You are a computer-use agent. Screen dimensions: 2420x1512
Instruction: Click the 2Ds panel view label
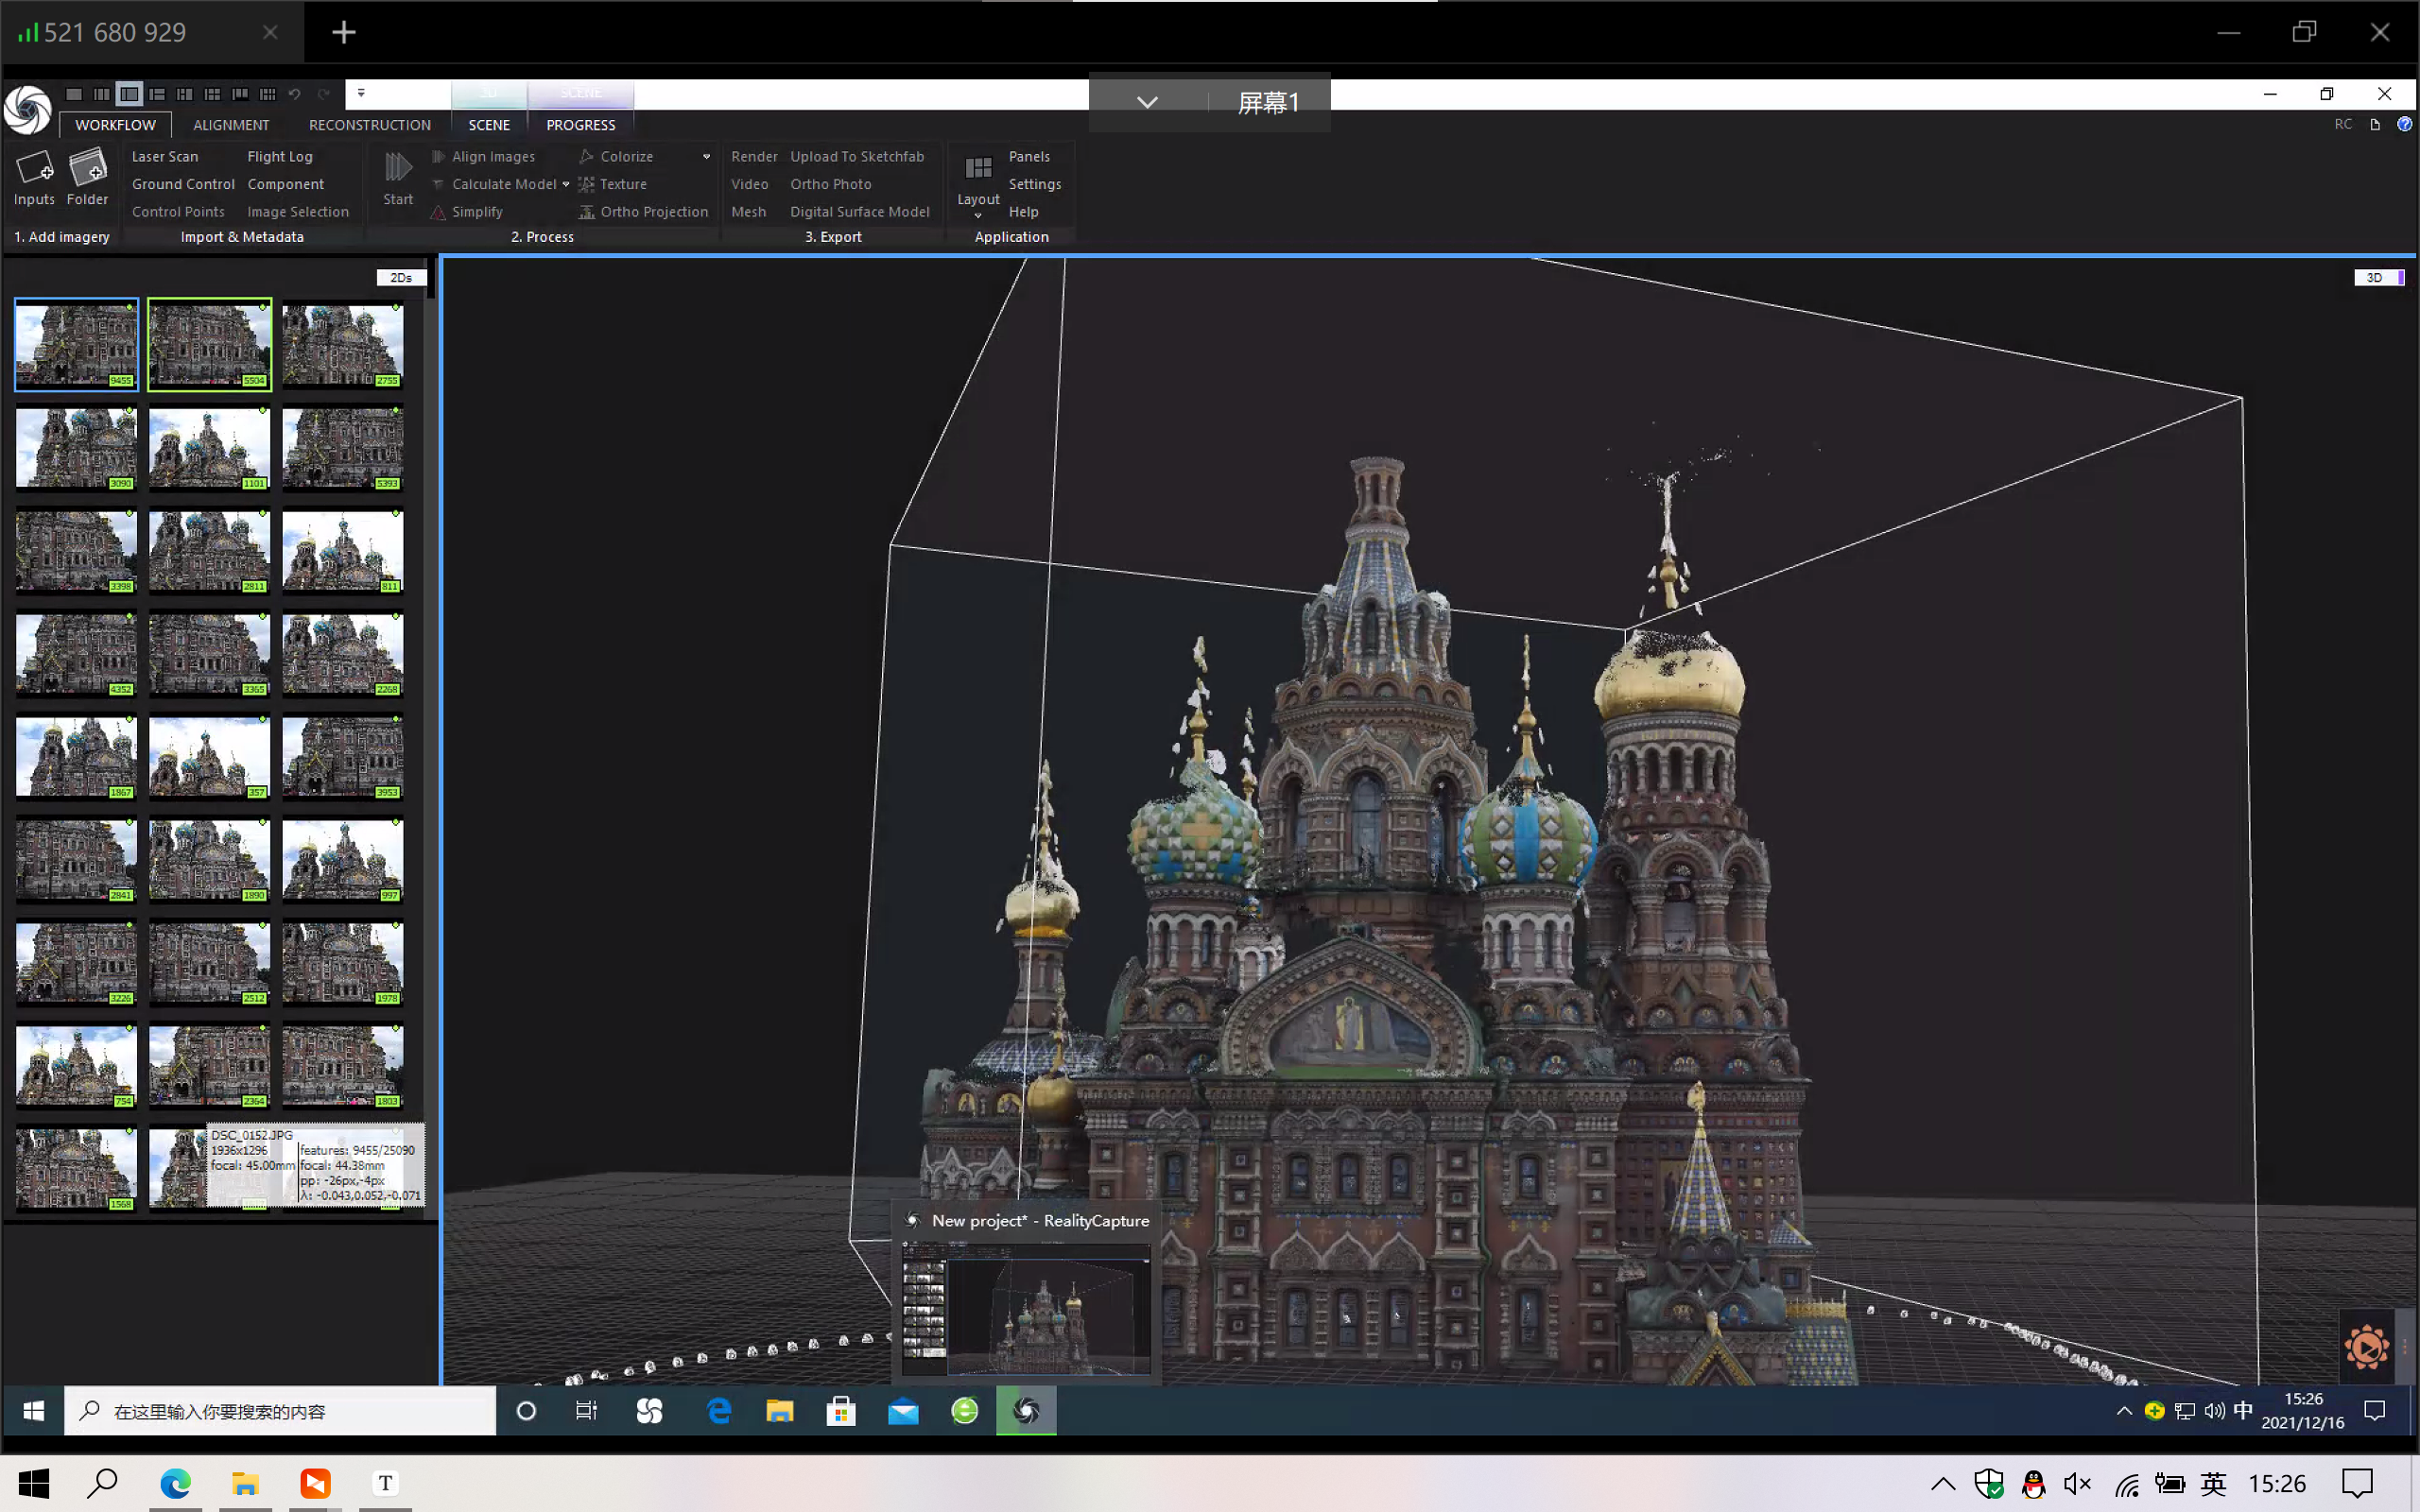click(x=401, y=277)
